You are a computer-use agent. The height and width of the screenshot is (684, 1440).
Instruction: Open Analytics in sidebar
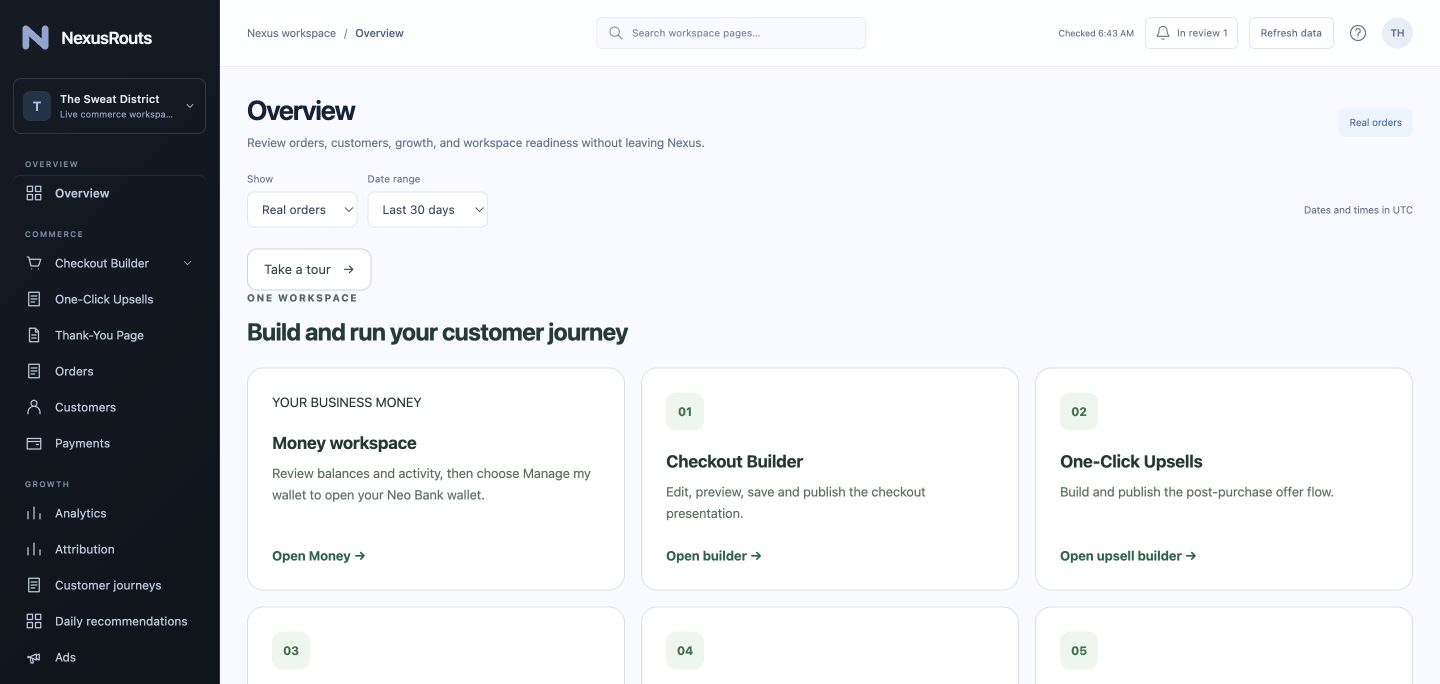[109, 513]
